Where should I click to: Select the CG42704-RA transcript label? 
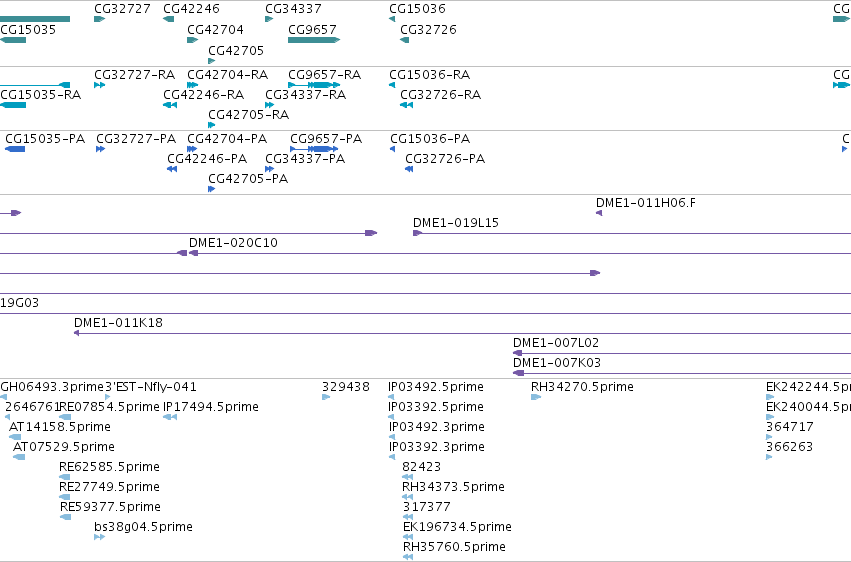[x=228, y=74]
